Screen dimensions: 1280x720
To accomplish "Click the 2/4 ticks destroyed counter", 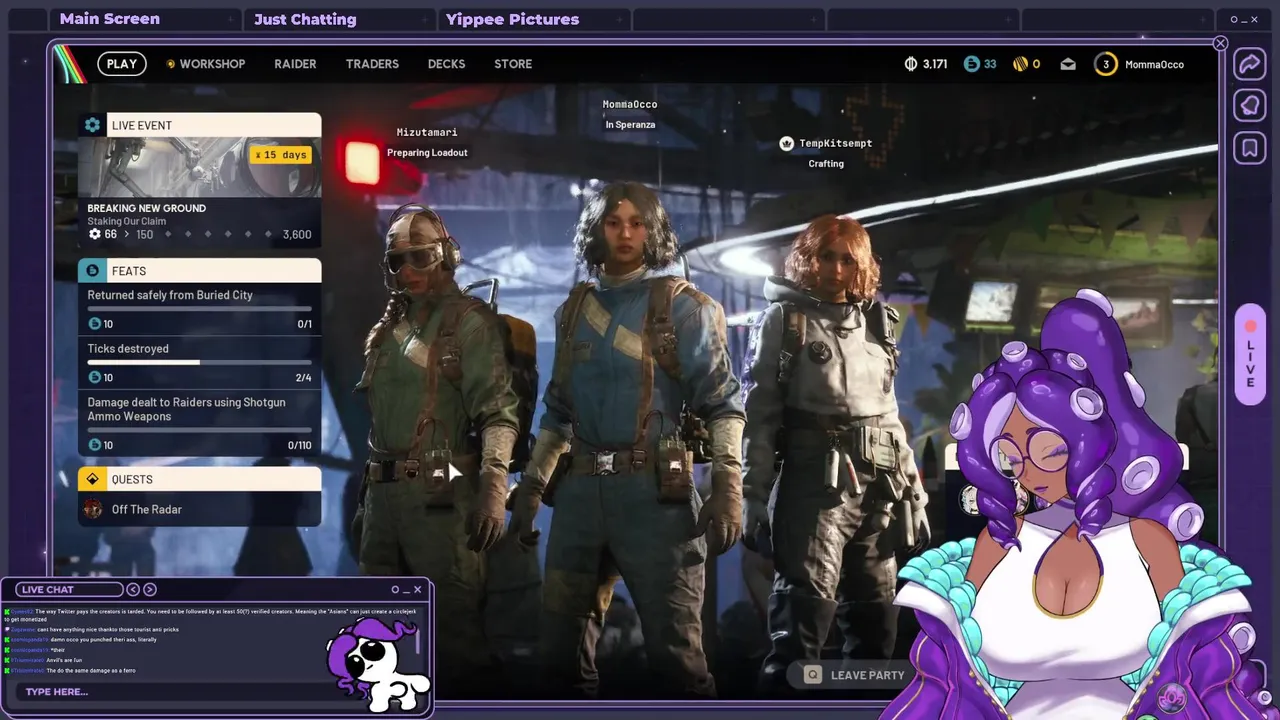I will point(304,377).
